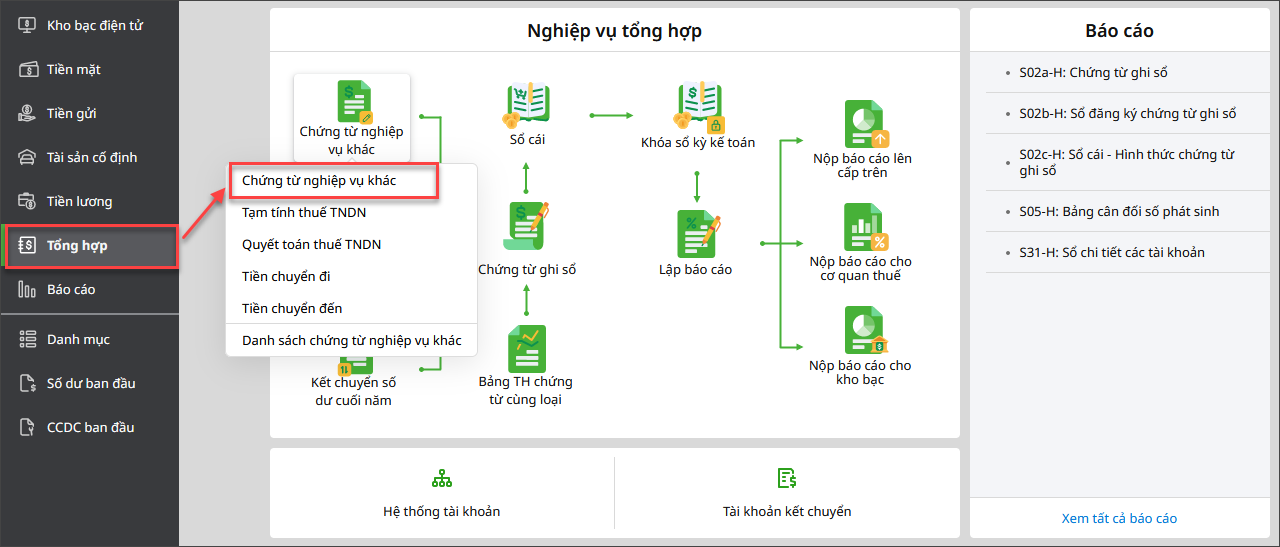Open the Lập báo cáo icon
Screen dimensions: 1280x547
pos(697,234)
